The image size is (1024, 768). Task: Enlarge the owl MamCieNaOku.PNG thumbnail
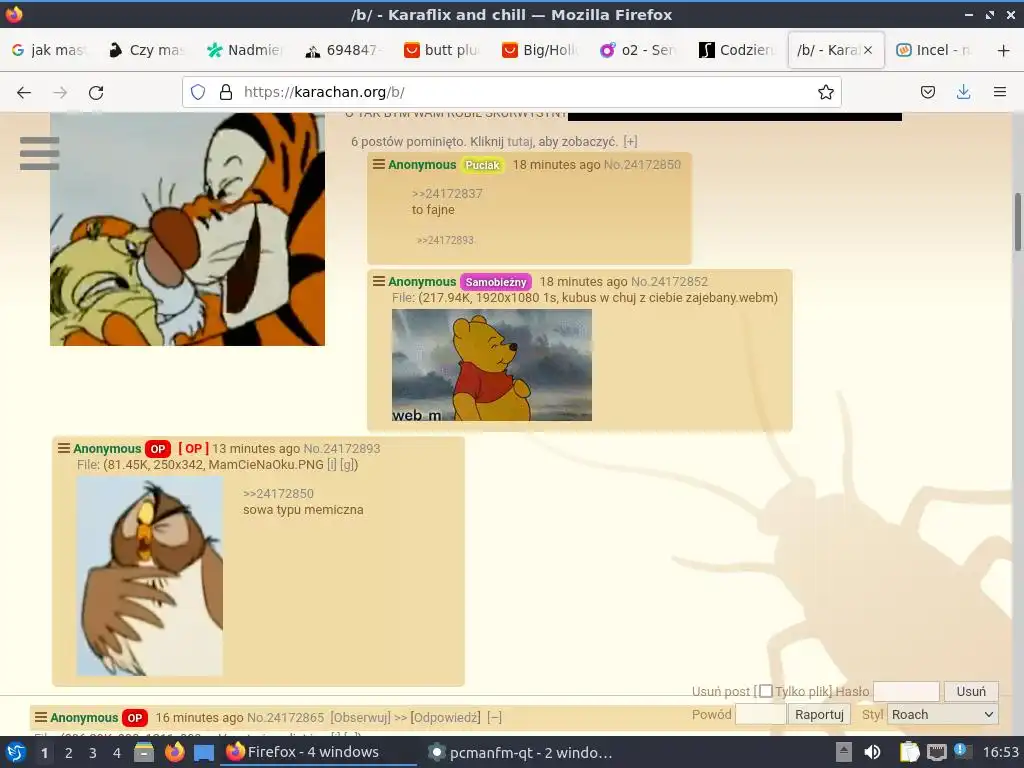(150, 575)
